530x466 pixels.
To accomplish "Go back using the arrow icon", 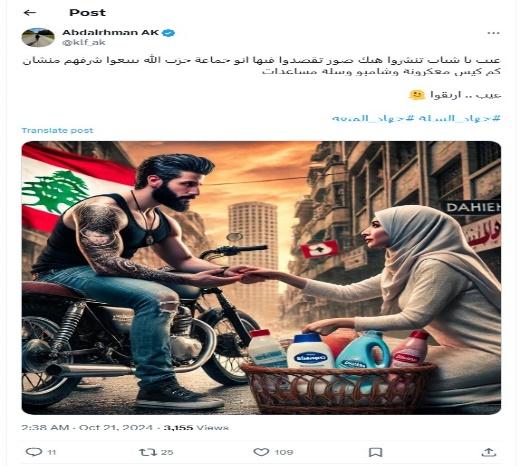I will click(30, 13).
